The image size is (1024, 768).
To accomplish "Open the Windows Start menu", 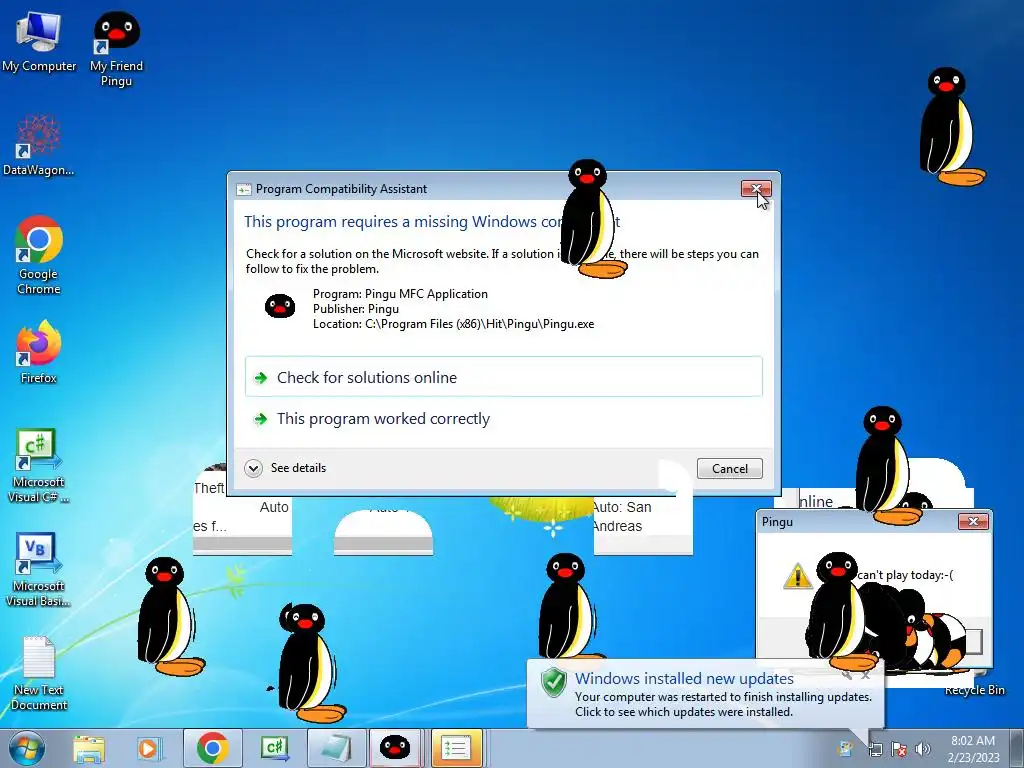I will pos(26,748).
